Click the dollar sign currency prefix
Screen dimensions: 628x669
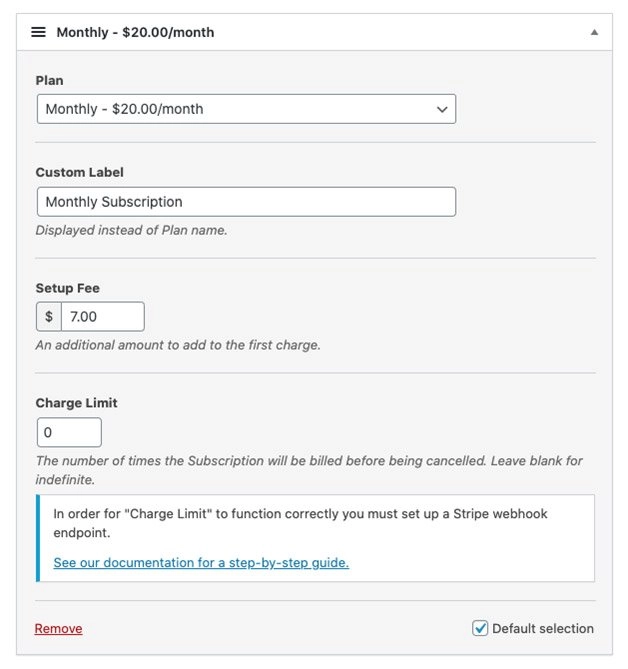coord(49,317)
